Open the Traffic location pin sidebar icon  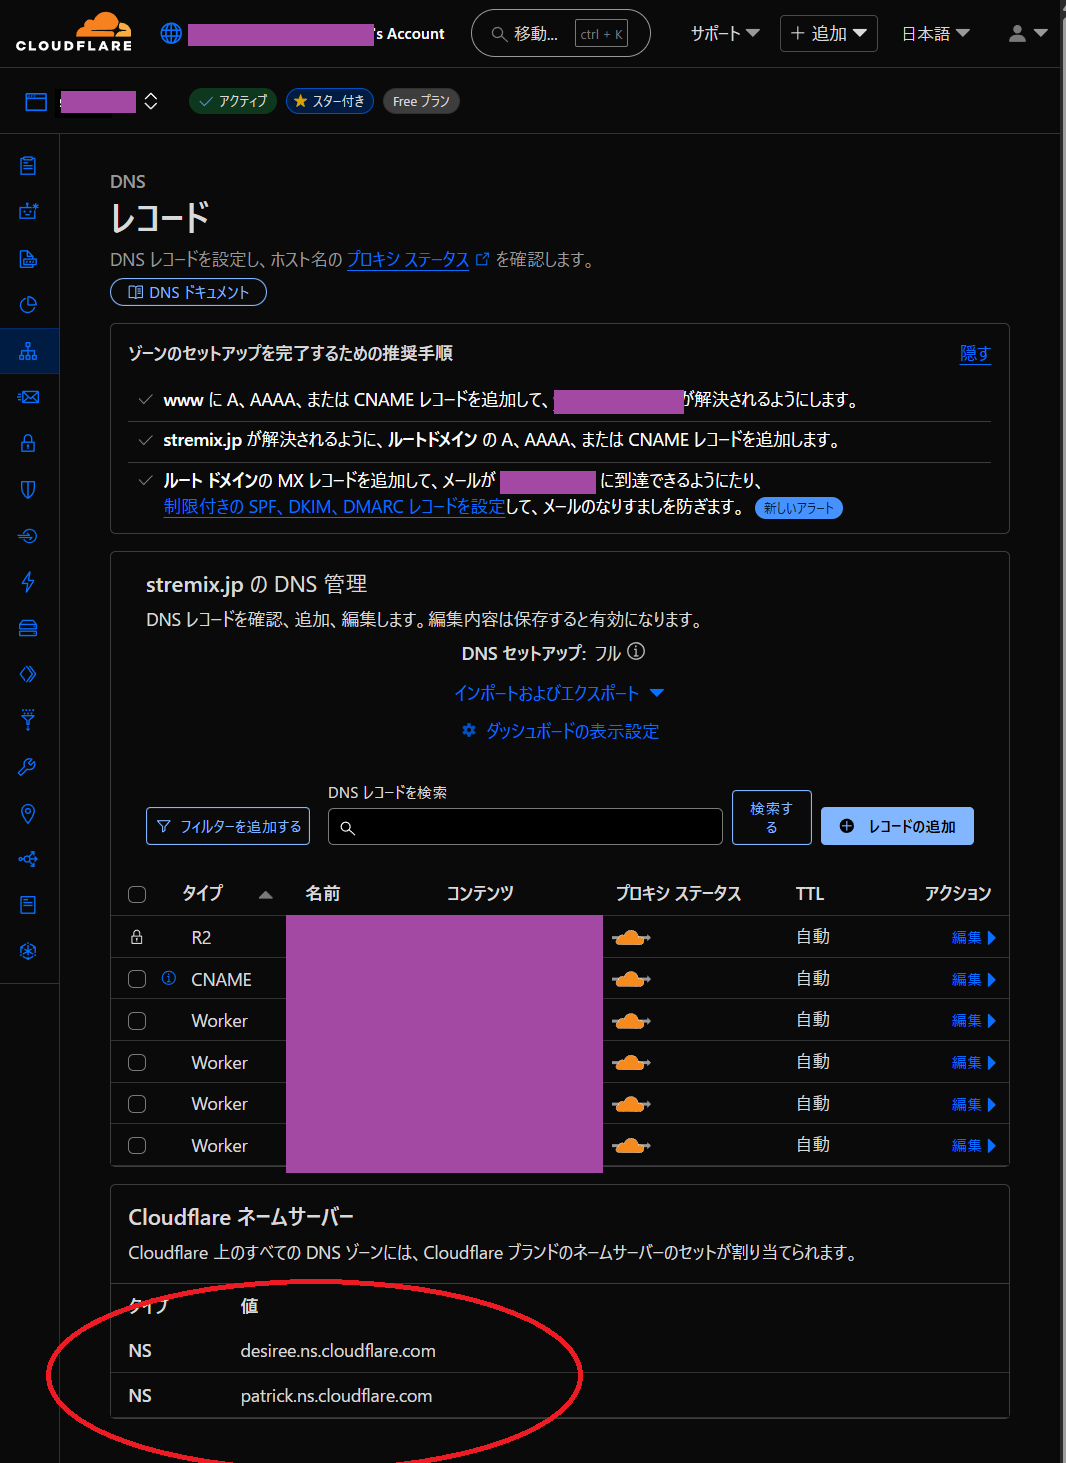(28, 813)
